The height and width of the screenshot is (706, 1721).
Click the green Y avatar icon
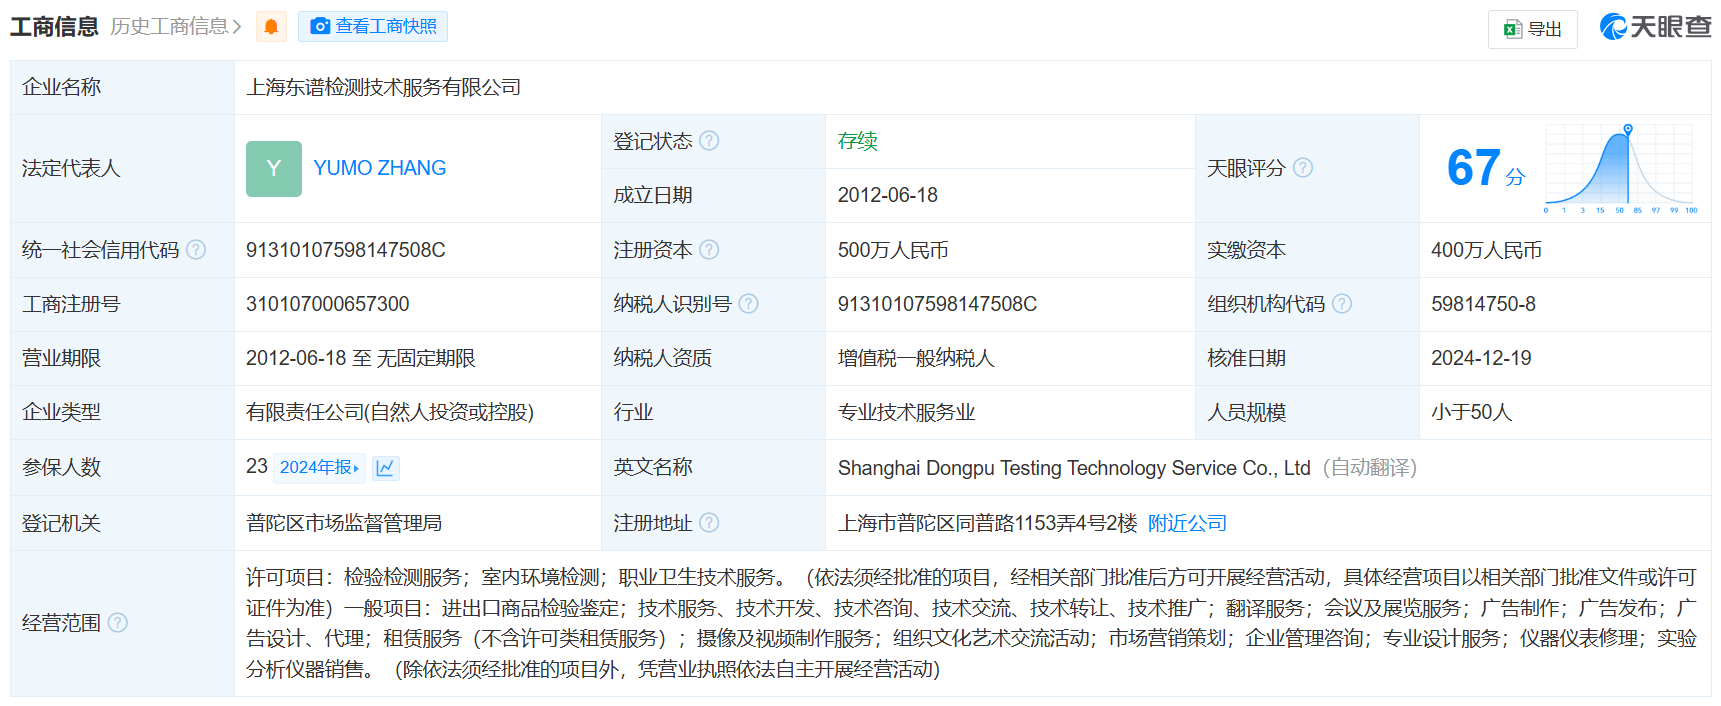[274, 168]
